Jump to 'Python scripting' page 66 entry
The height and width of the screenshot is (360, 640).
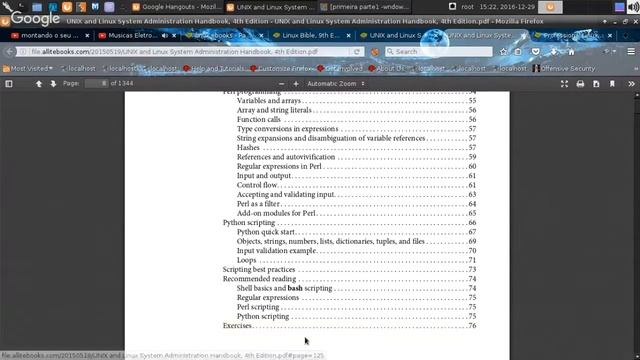tap(349, 222)
